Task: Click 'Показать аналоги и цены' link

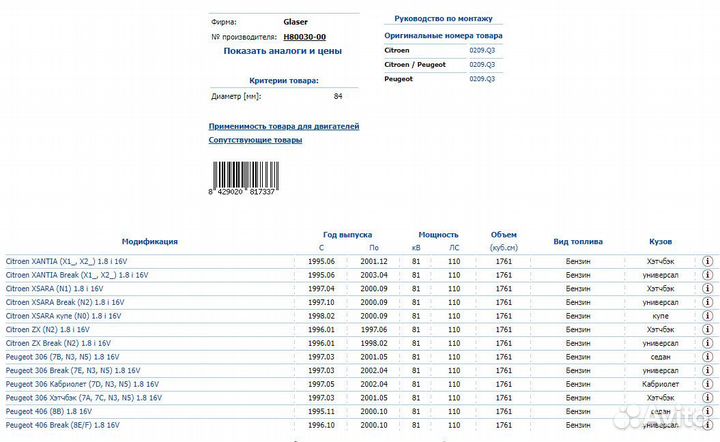Action: point(282,50)
